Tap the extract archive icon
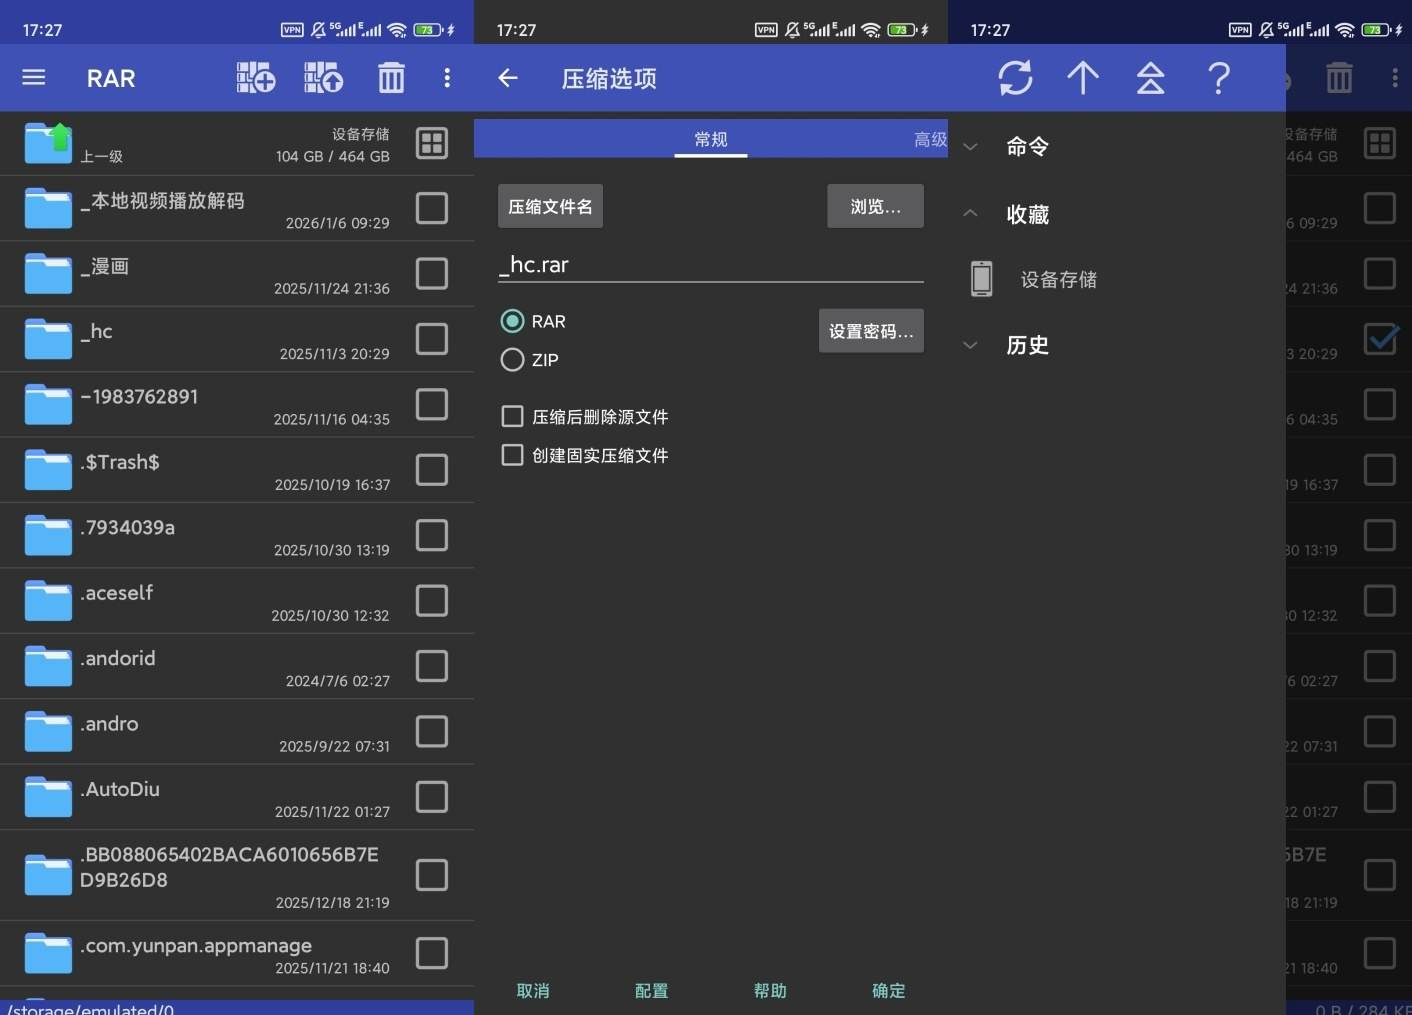 coord(323,78)
